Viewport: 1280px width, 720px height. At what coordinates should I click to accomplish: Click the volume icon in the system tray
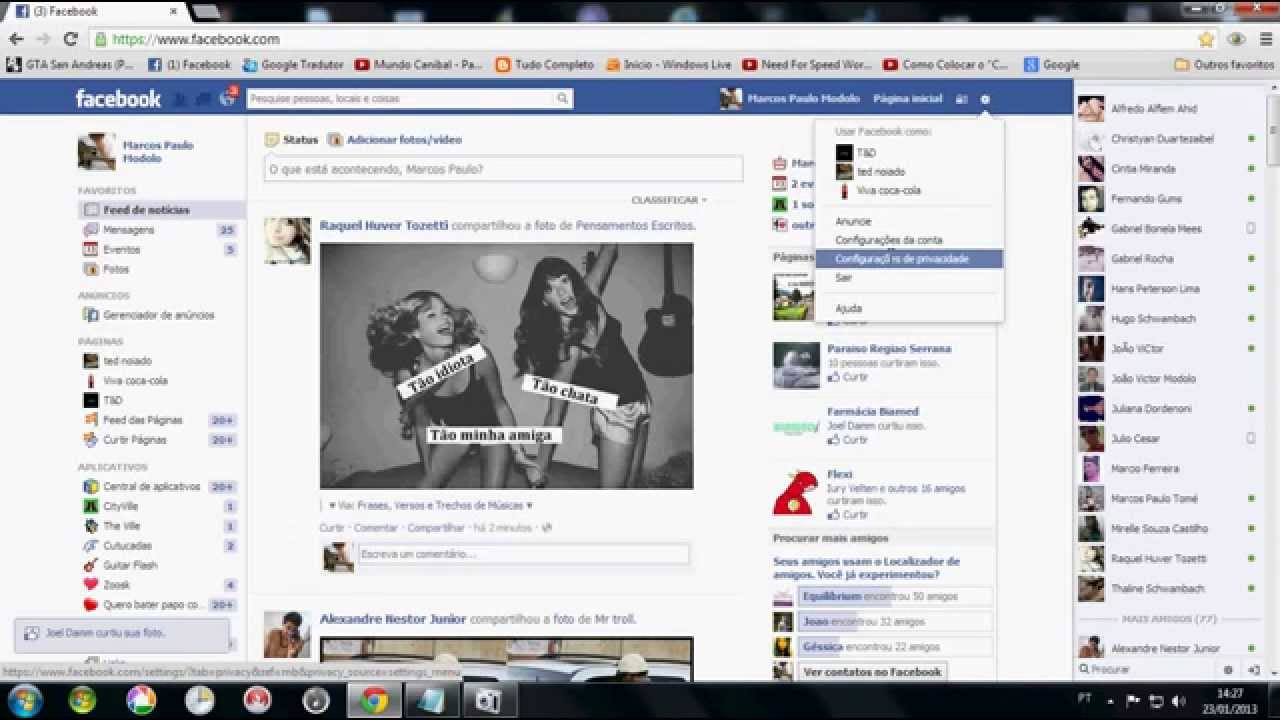pyautogui.click(x=1178, y=701)
